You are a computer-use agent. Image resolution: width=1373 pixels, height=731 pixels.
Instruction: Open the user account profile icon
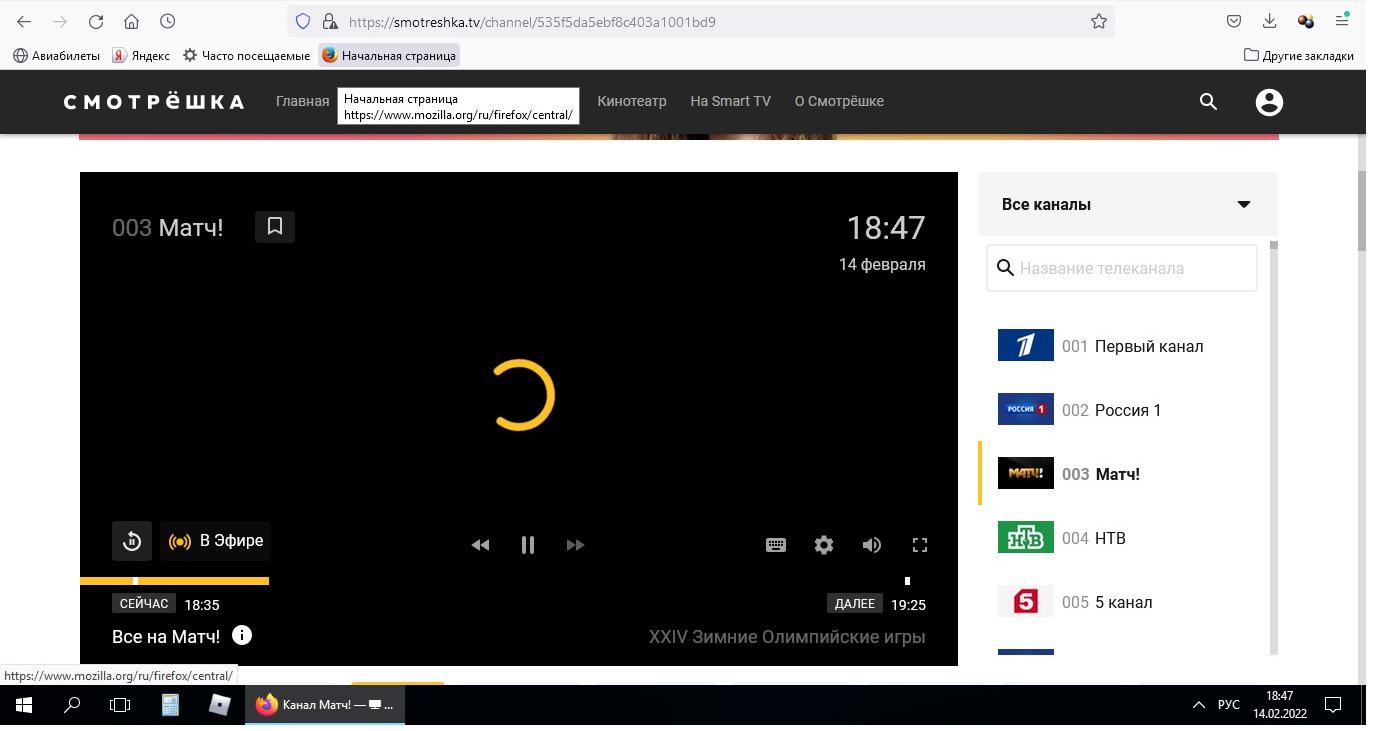click(1269, 102)
